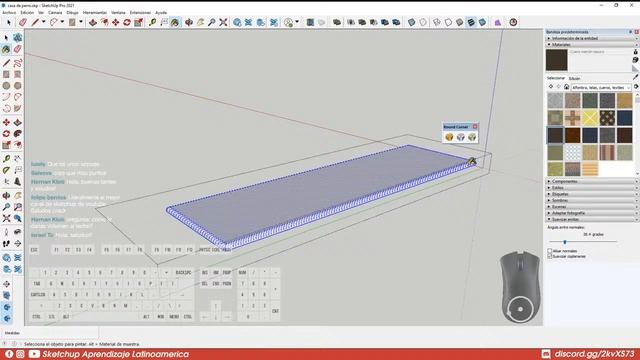Image resolution: width=640 pixels, height=360 pixels.
Task: Collapse the Materiales panel
Action: point(592,44)
